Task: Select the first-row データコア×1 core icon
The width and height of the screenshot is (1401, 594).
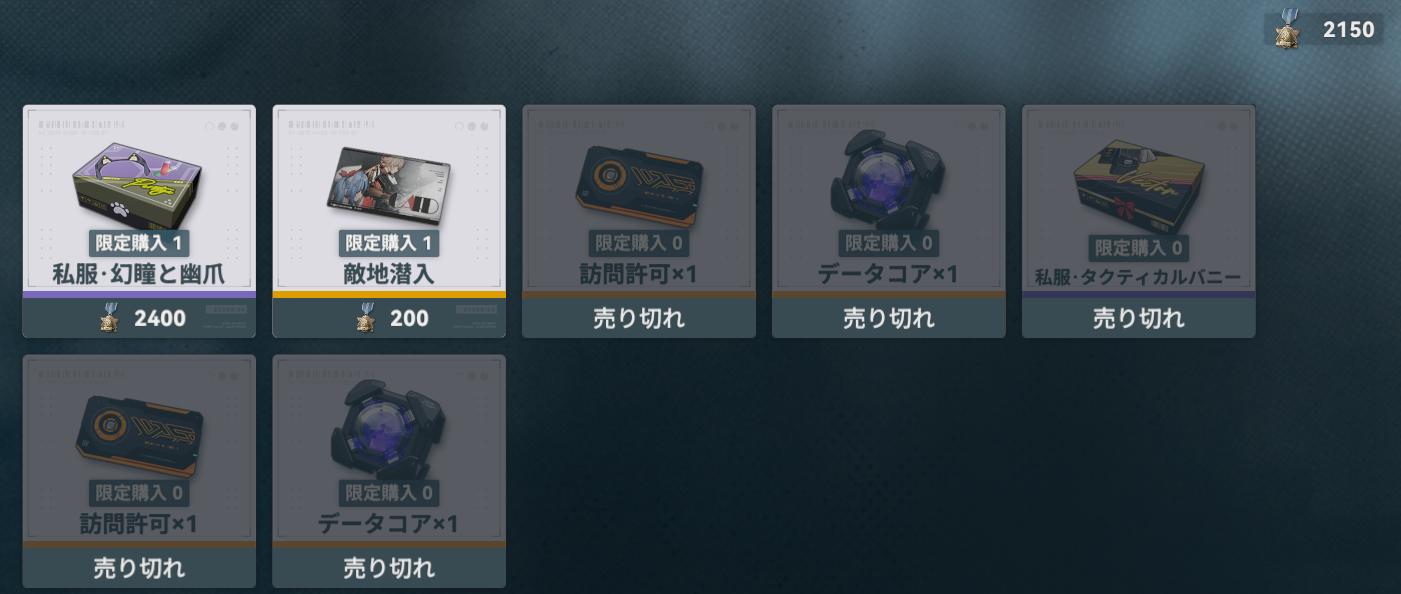Action: tap(888, 181)
